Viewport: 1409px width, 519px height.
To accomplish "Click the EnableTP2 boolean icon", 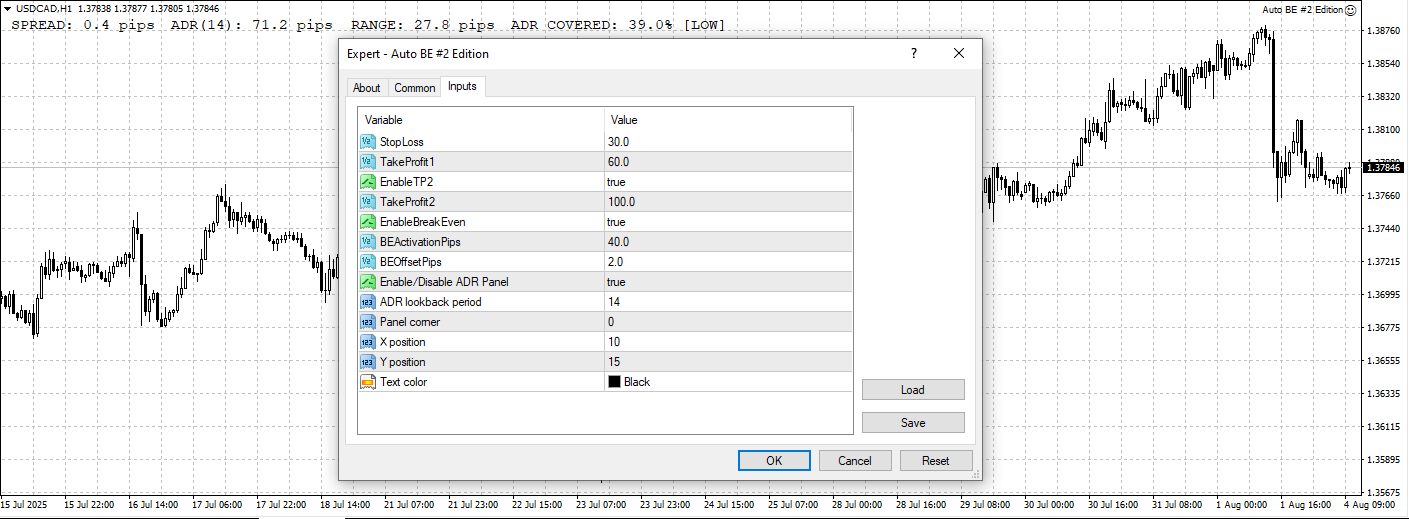I will 367,182.
